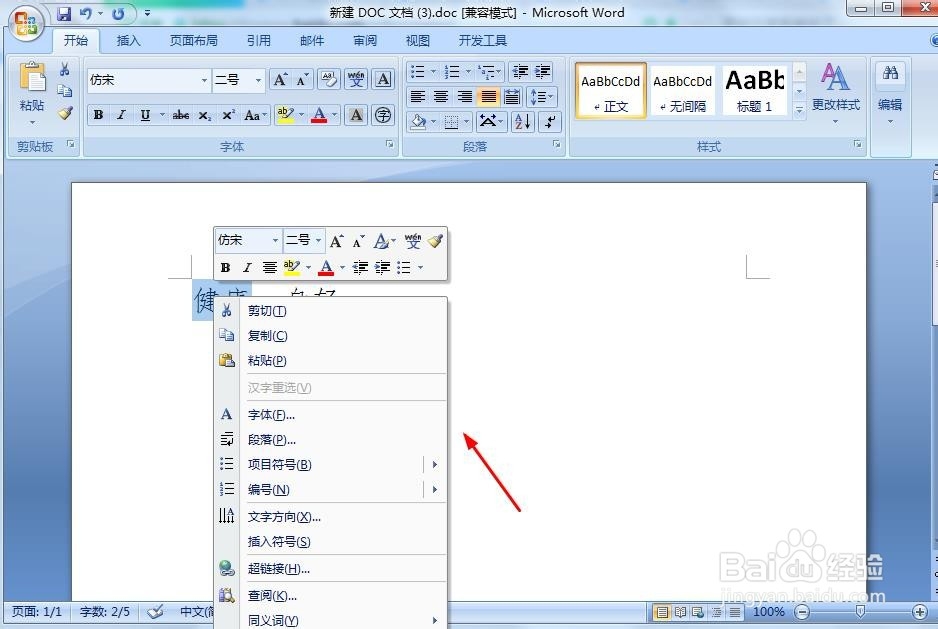The width and height of the screenshot is (938, 629).
Task: Toggle italic on the mini toolbar
Action: (247, 267)
